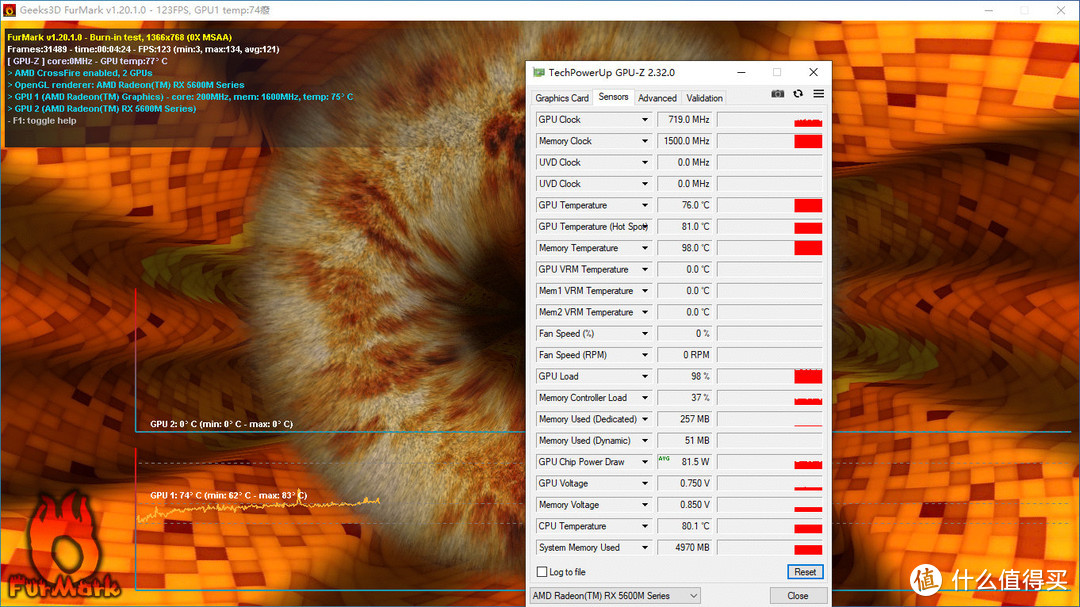Open the GPU Voltage dropdown arrow
1080x607 pixels.
[x=645, y=483]
